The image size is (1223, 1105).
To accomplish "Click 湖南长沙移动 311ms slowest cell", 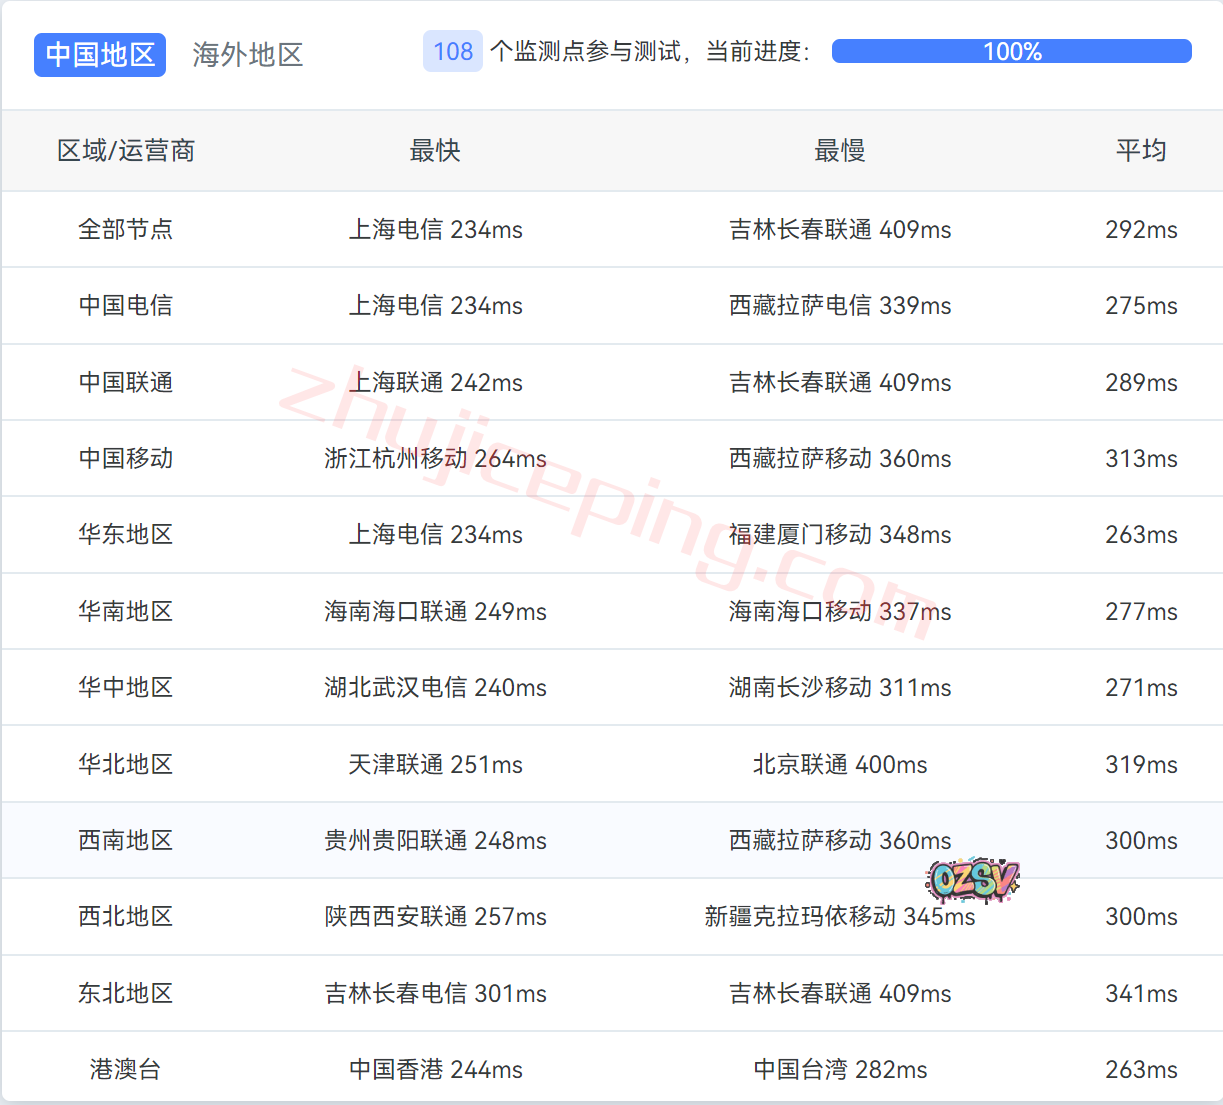I will tap(839, 687).
